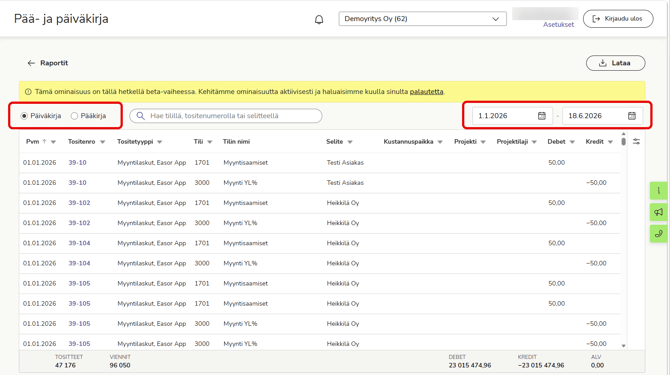Screen dimensions: 670x375
Task: Open start date calendar picker
Action: (541, 116)
